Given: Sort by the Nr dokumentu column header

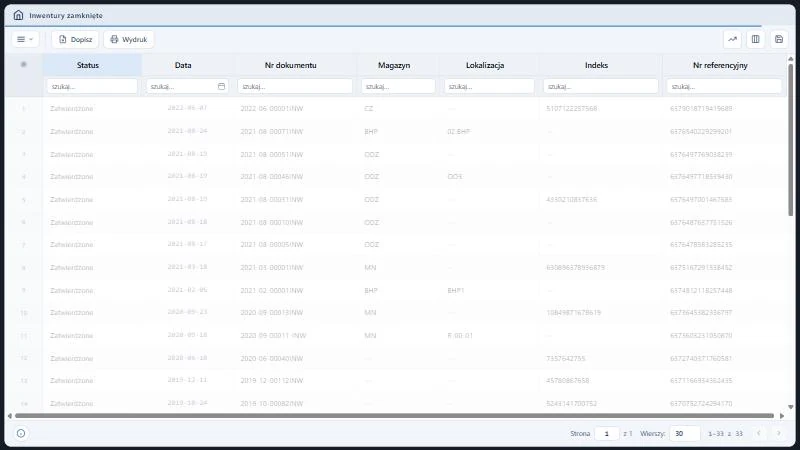Looking at the screenshot, I should [290, 65].
